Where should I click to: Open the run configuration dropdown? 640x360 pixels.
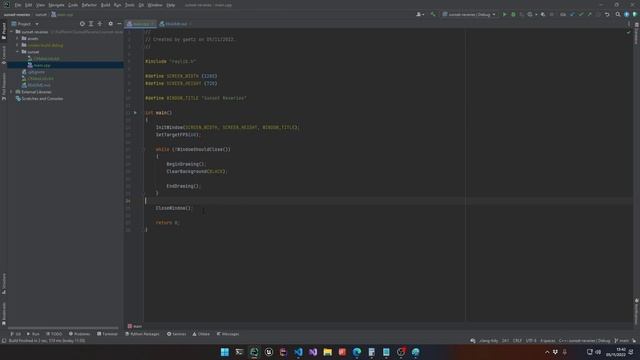(469, 14)
